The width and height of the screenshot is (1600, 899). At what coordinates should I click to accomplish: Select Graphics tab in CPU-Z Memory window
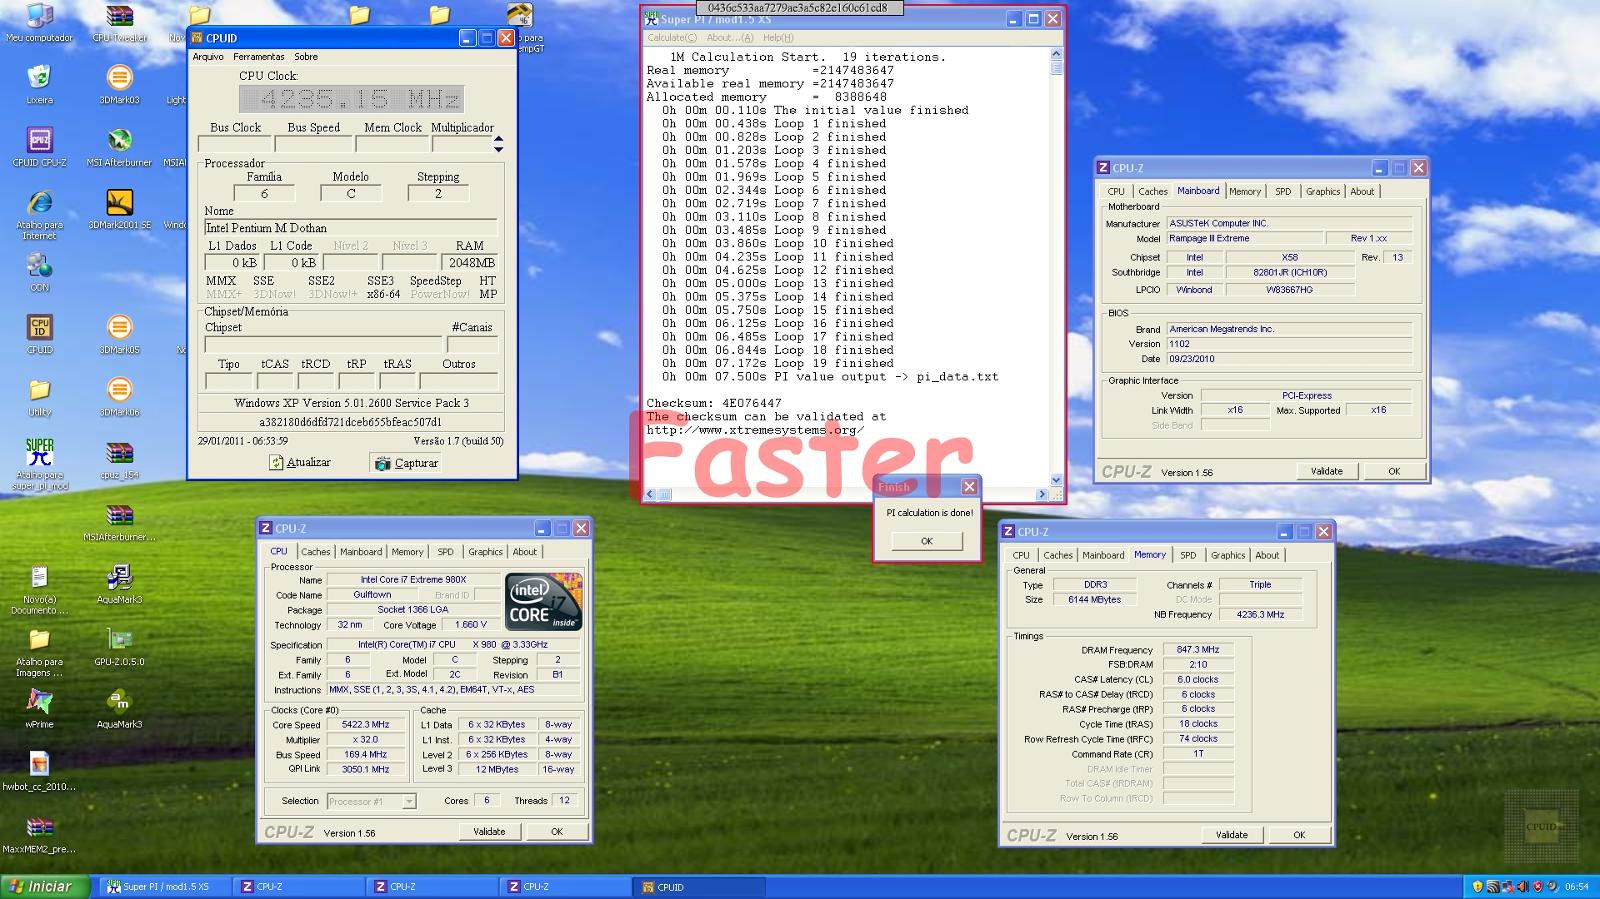(x=1228, y=556)
